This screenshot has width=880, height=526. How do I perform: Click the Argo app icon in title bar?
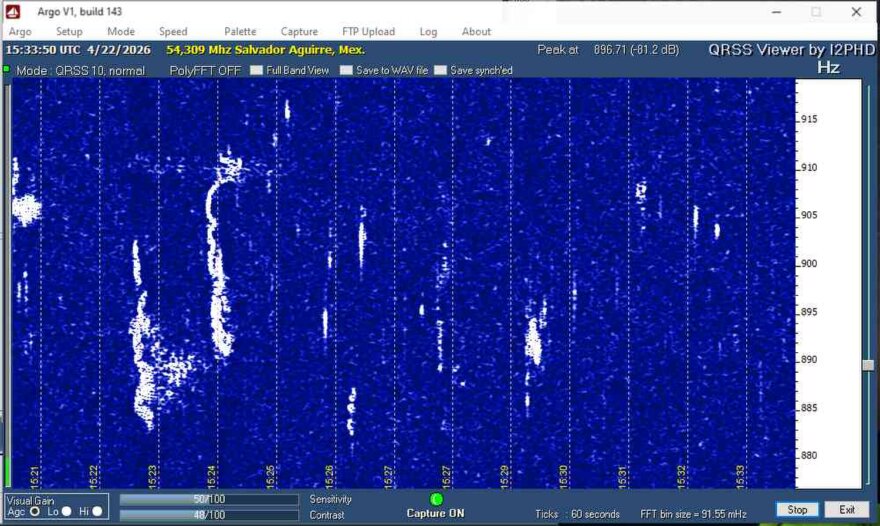click(x=13, y=11)
